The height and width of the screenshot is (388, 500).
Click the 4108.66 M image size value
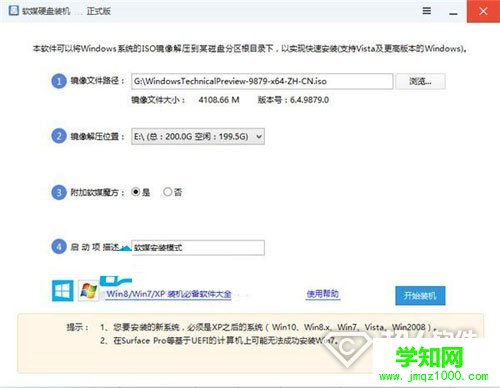[219, 100]
